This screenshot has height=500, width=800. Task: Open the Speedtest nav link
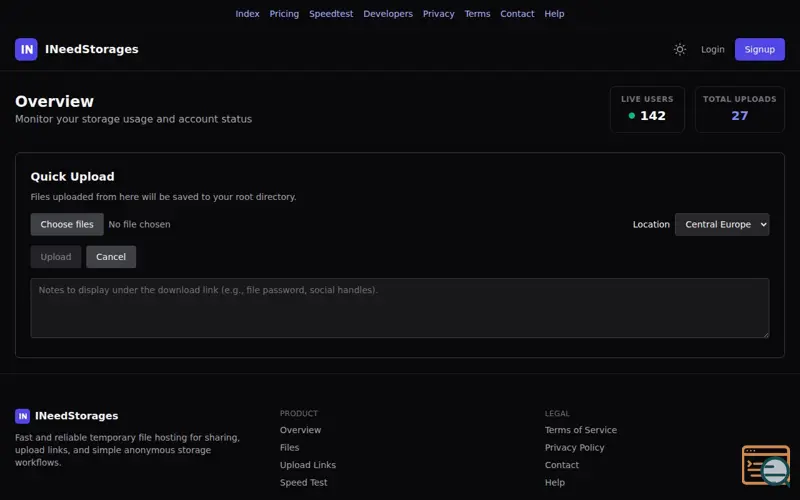(331, 14)
